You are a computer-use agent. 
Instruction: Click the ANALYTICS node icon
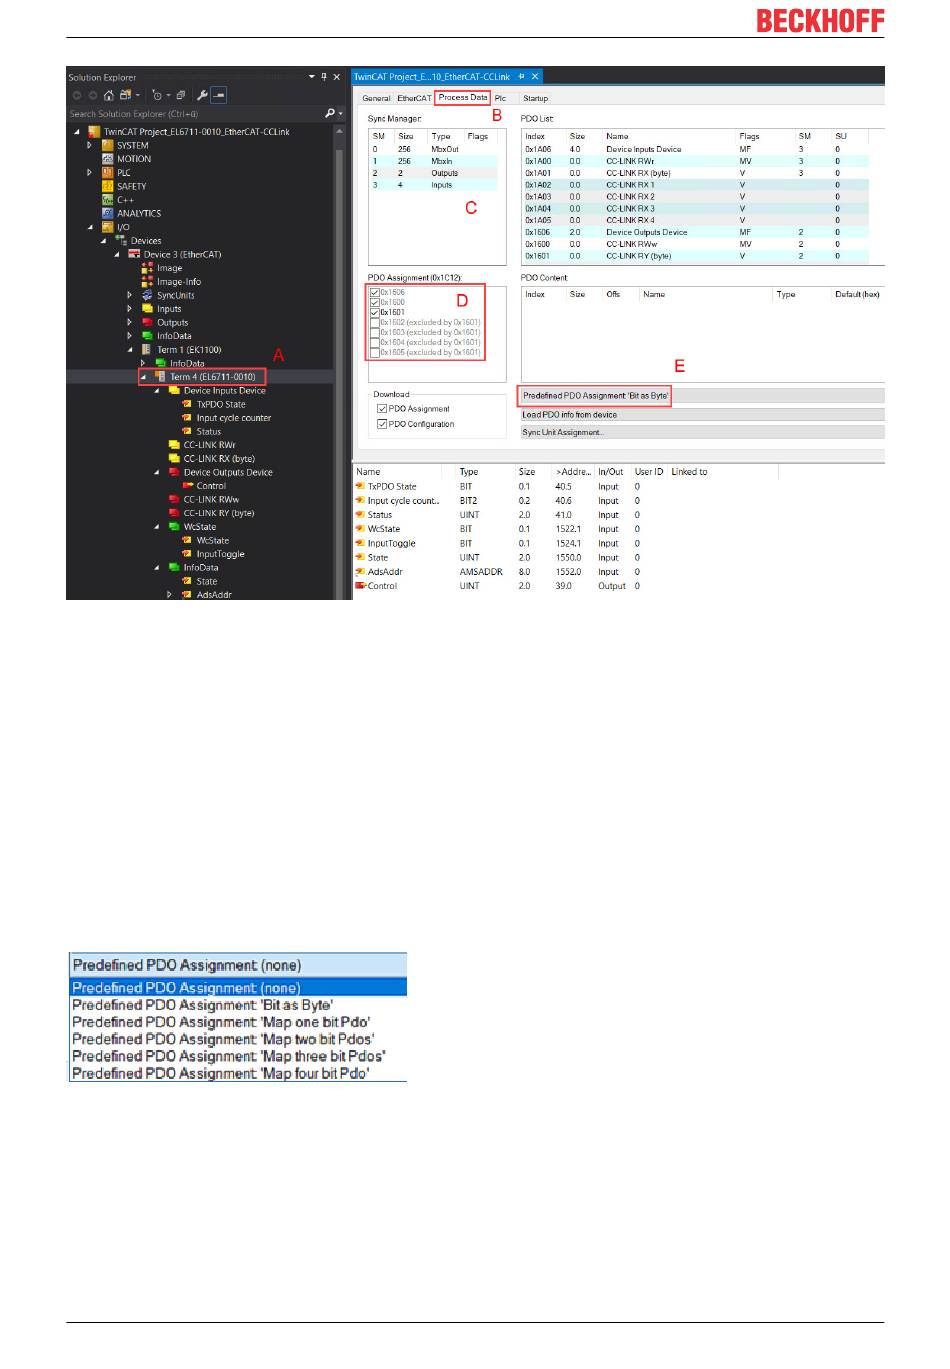click(108, 213)
